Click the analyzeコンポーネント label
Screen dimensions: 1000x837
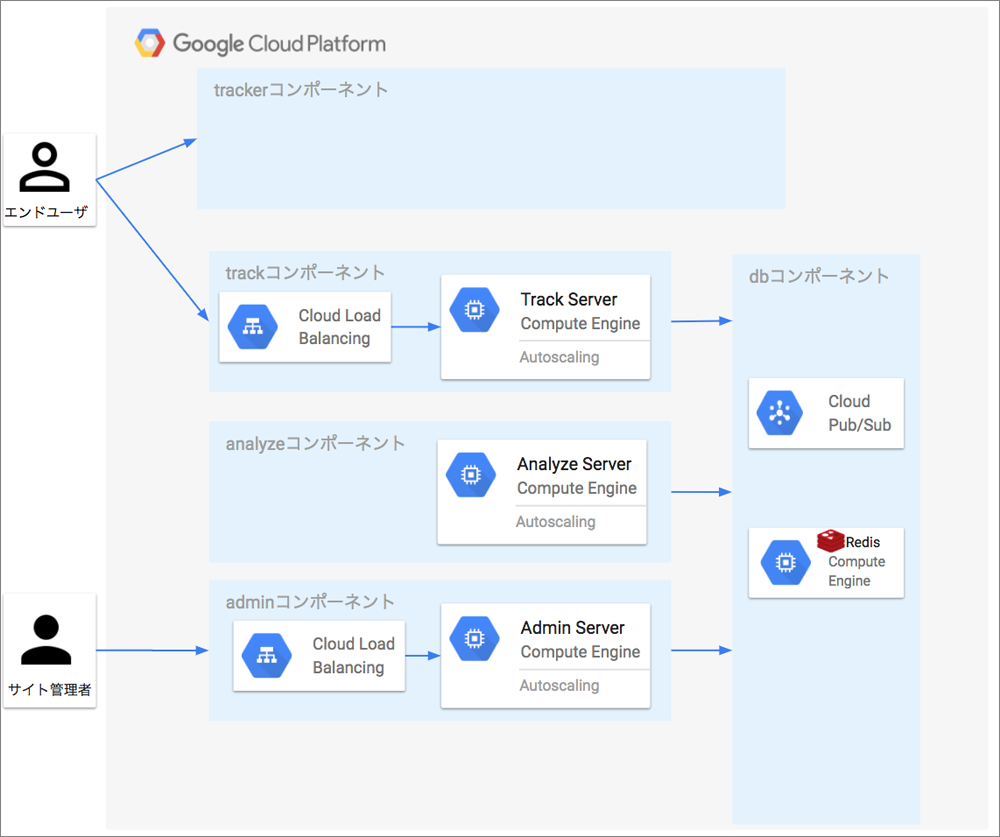[315, 443]
